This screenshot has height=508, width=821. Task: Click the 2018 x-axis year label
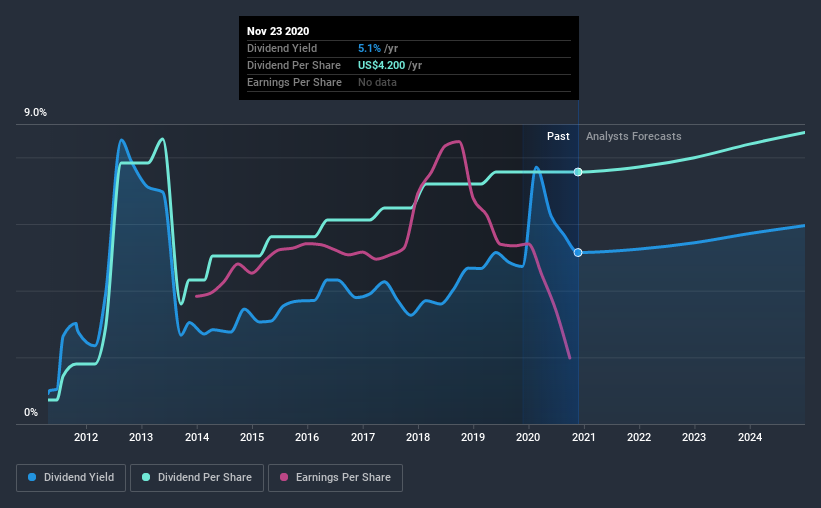418,437
